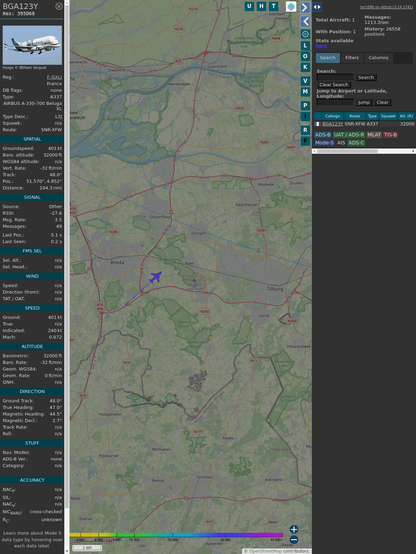Collapse sidebar with left chevron arrow

(x=305, y=22)
